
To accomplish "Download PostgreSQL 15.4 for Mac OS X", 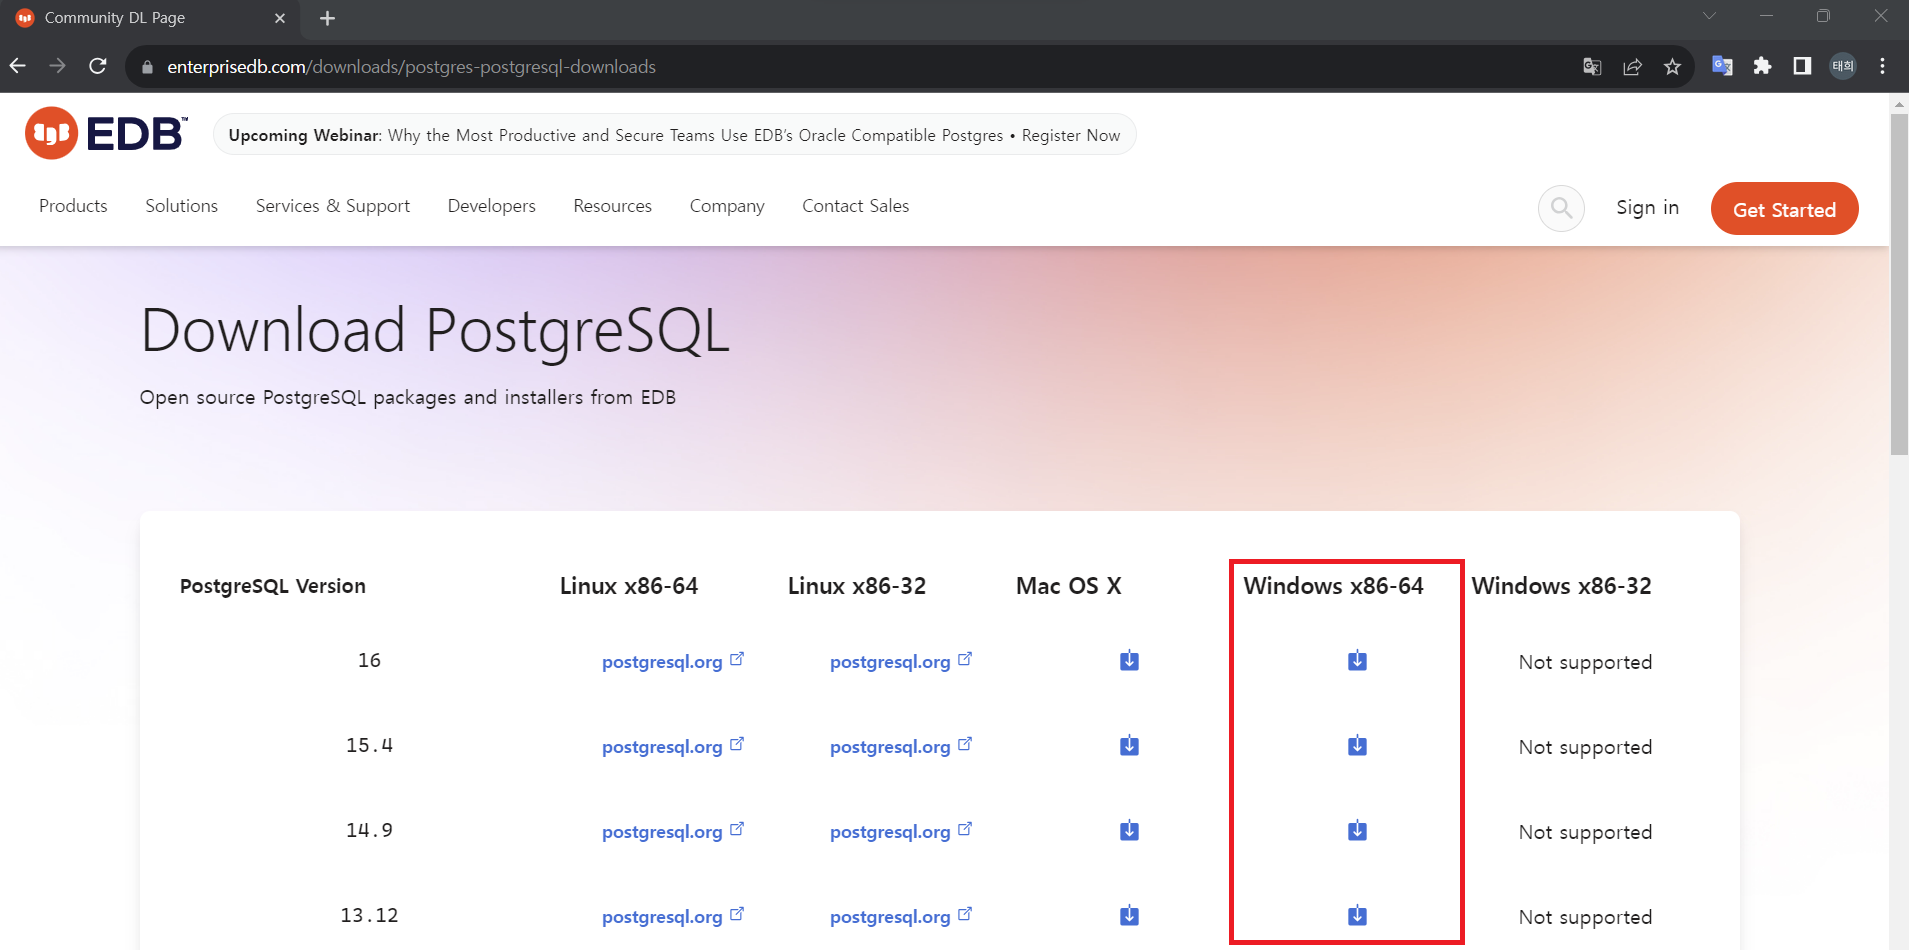I will pyautogui.click(x=1129, y=746).
